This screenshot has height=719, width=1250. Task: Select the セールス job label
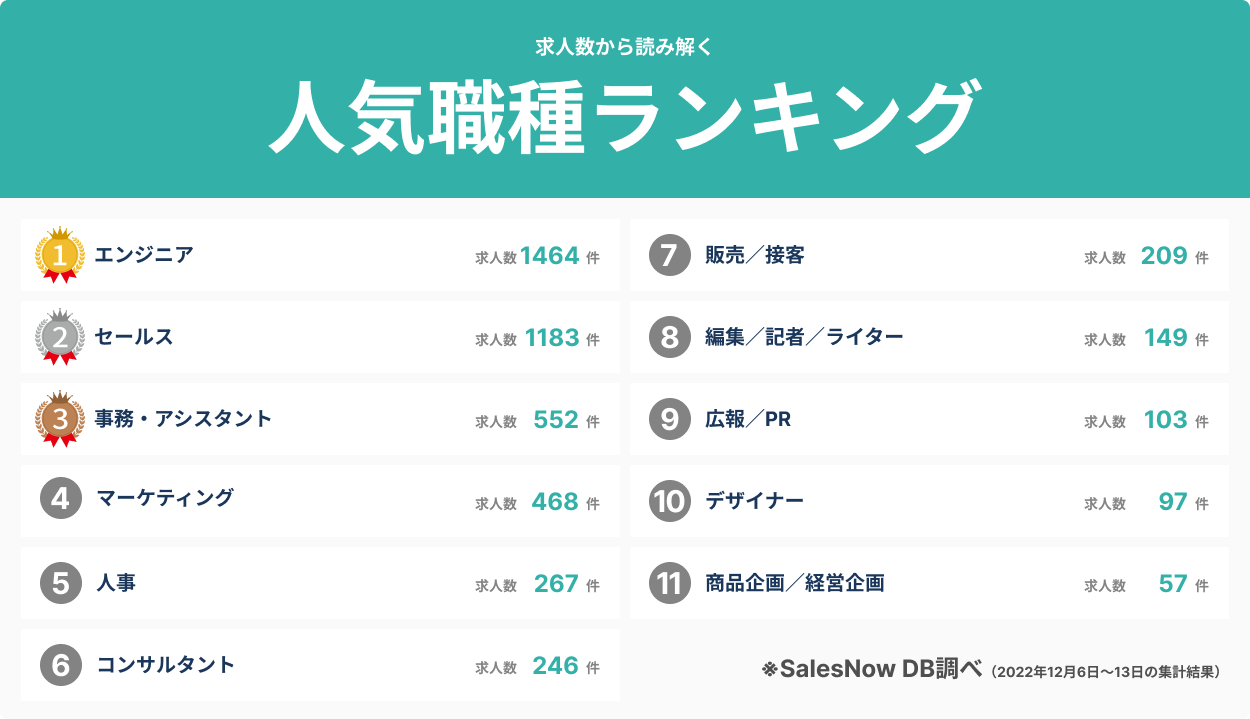point(134,337)
